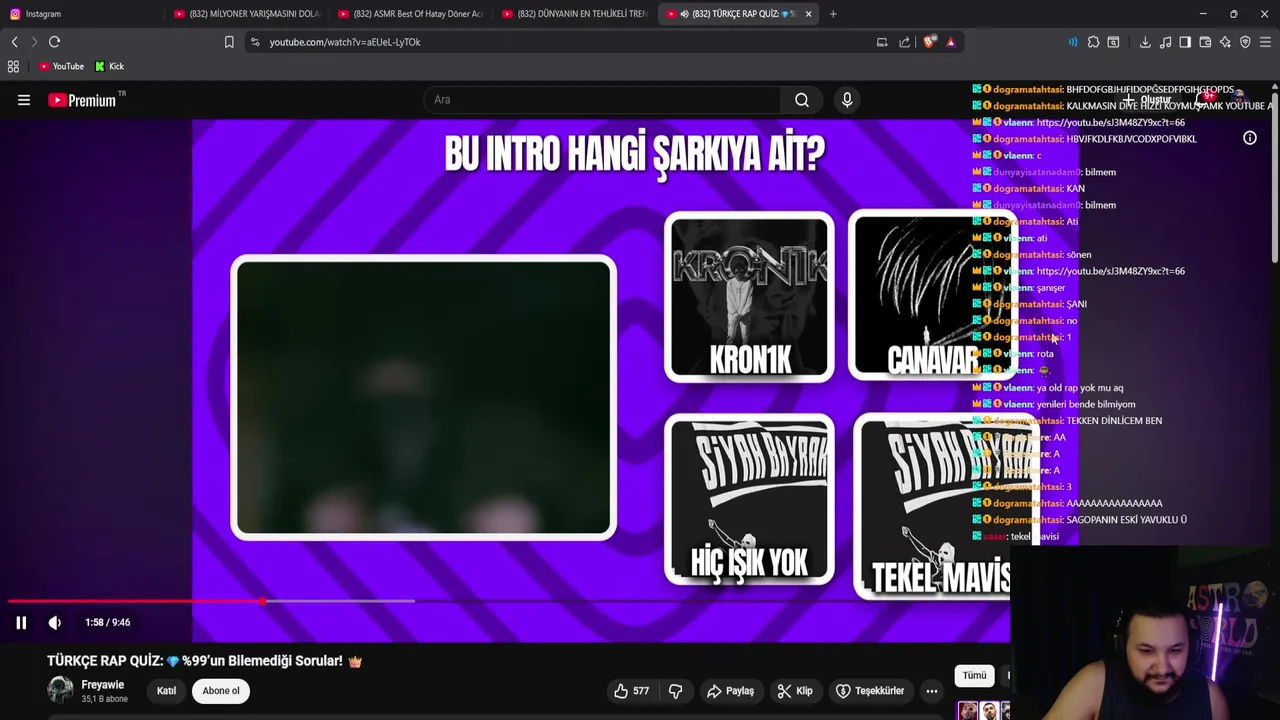Open the Freyawie channel name link
The width and height of the screenshot is (1280, 720).
(103, 685)
